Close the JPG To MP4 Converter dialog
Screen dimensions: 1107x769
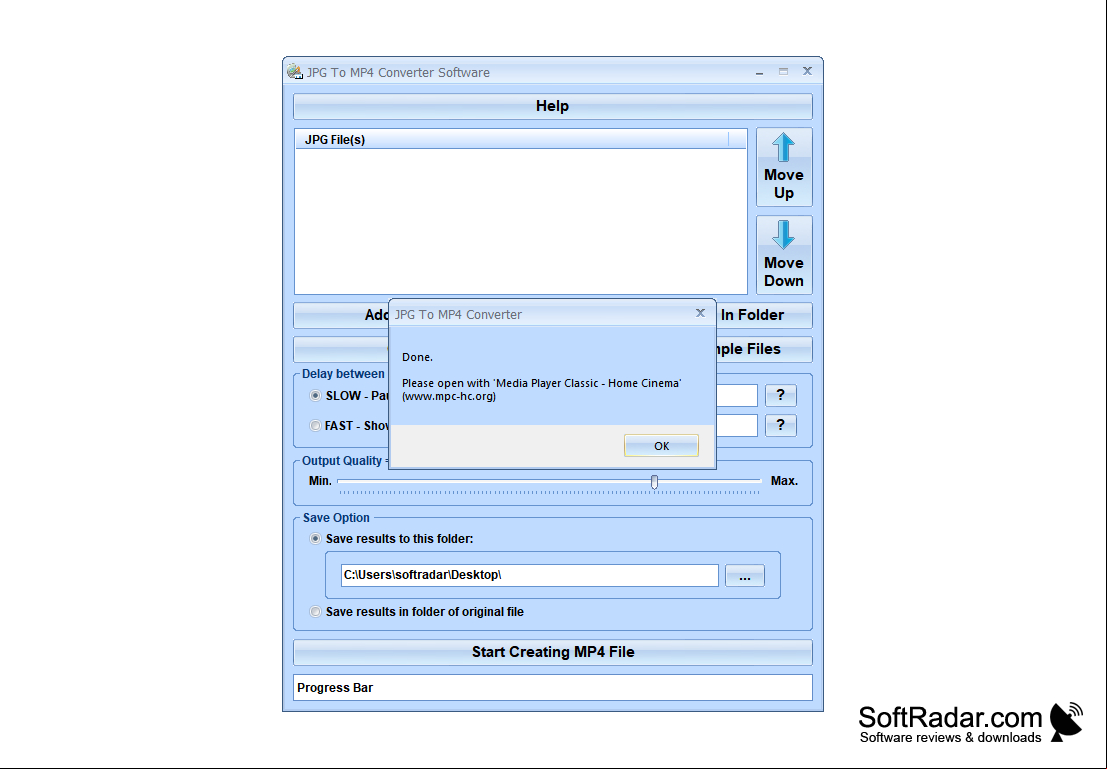pos(700,313)
